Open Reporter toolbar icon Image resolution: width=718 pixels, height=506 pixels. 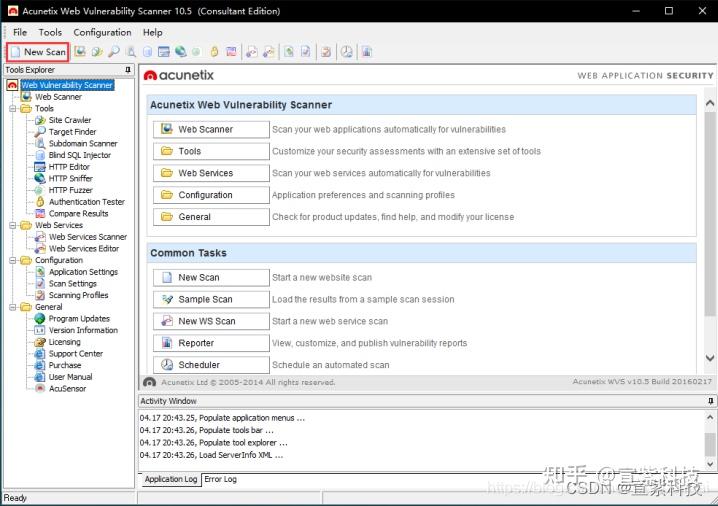[367, 52]
